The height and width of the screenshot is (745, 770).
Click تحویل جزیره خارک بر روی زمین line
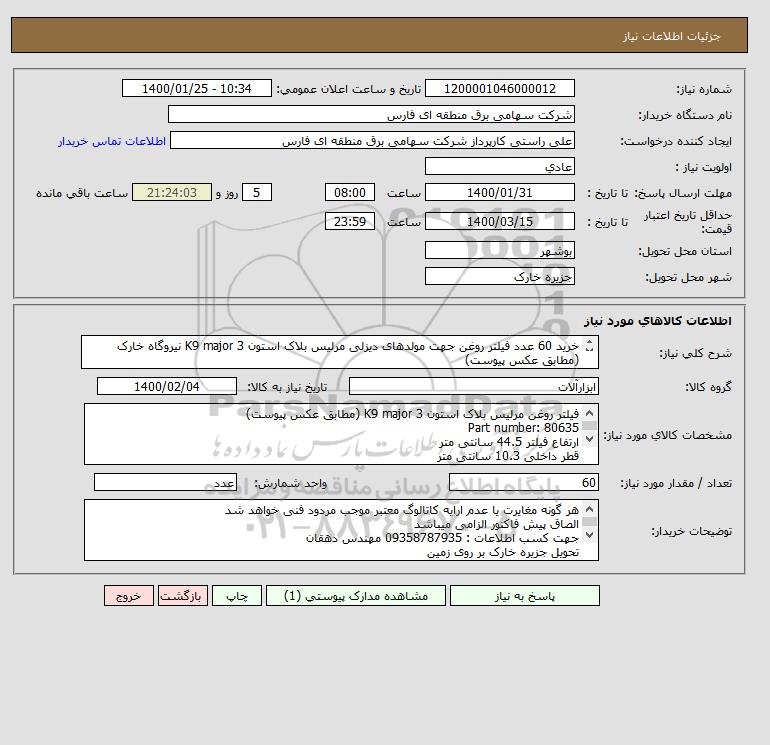503,552
